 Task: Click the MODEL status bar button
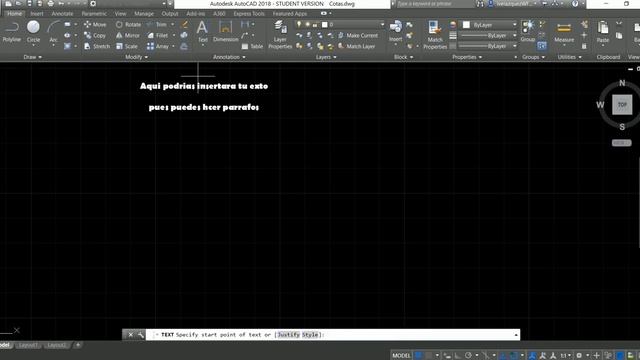pos(401,356)
